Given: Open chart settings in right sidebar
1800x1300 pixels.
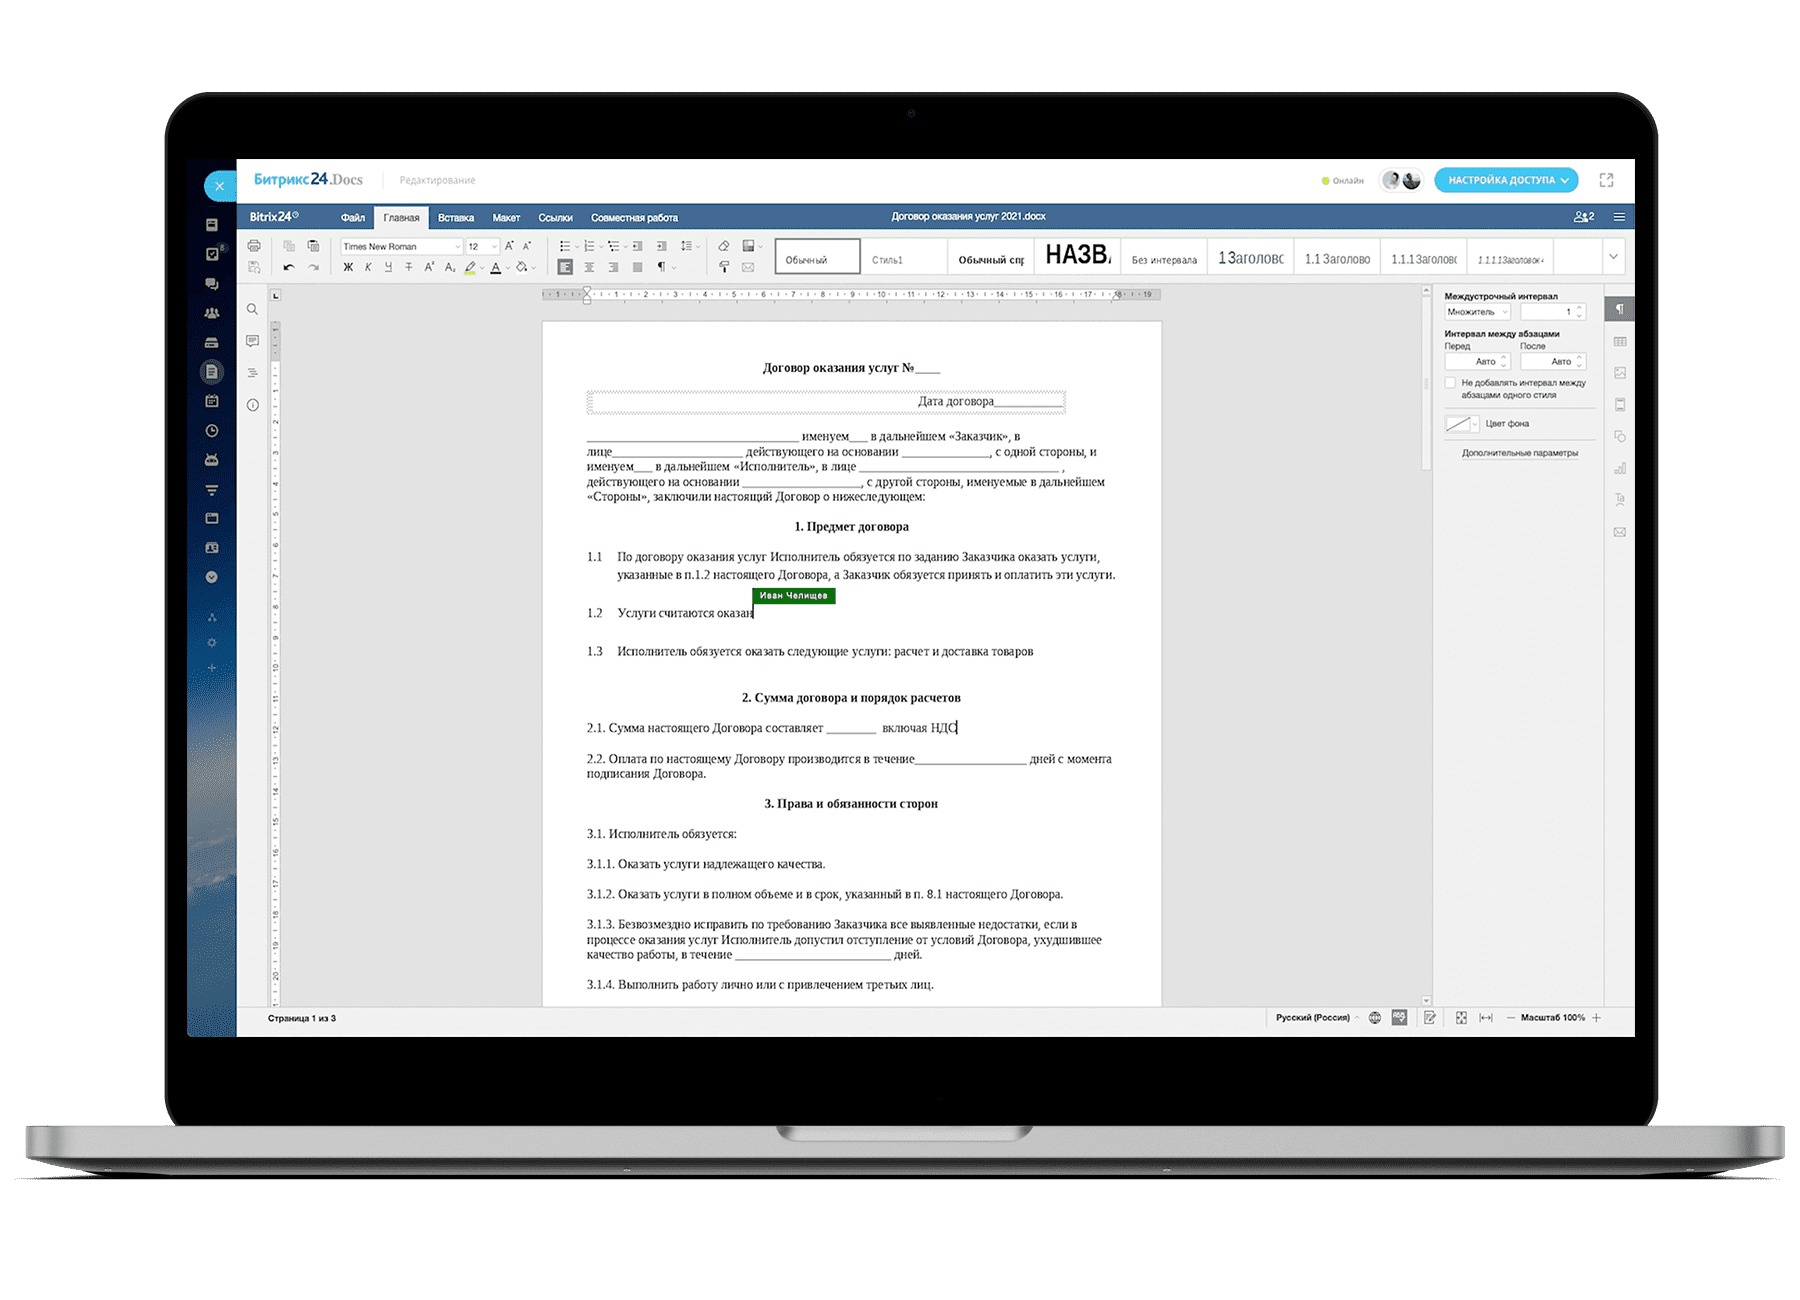Looking at the screenshot, I should click(x=1620, y=468).
